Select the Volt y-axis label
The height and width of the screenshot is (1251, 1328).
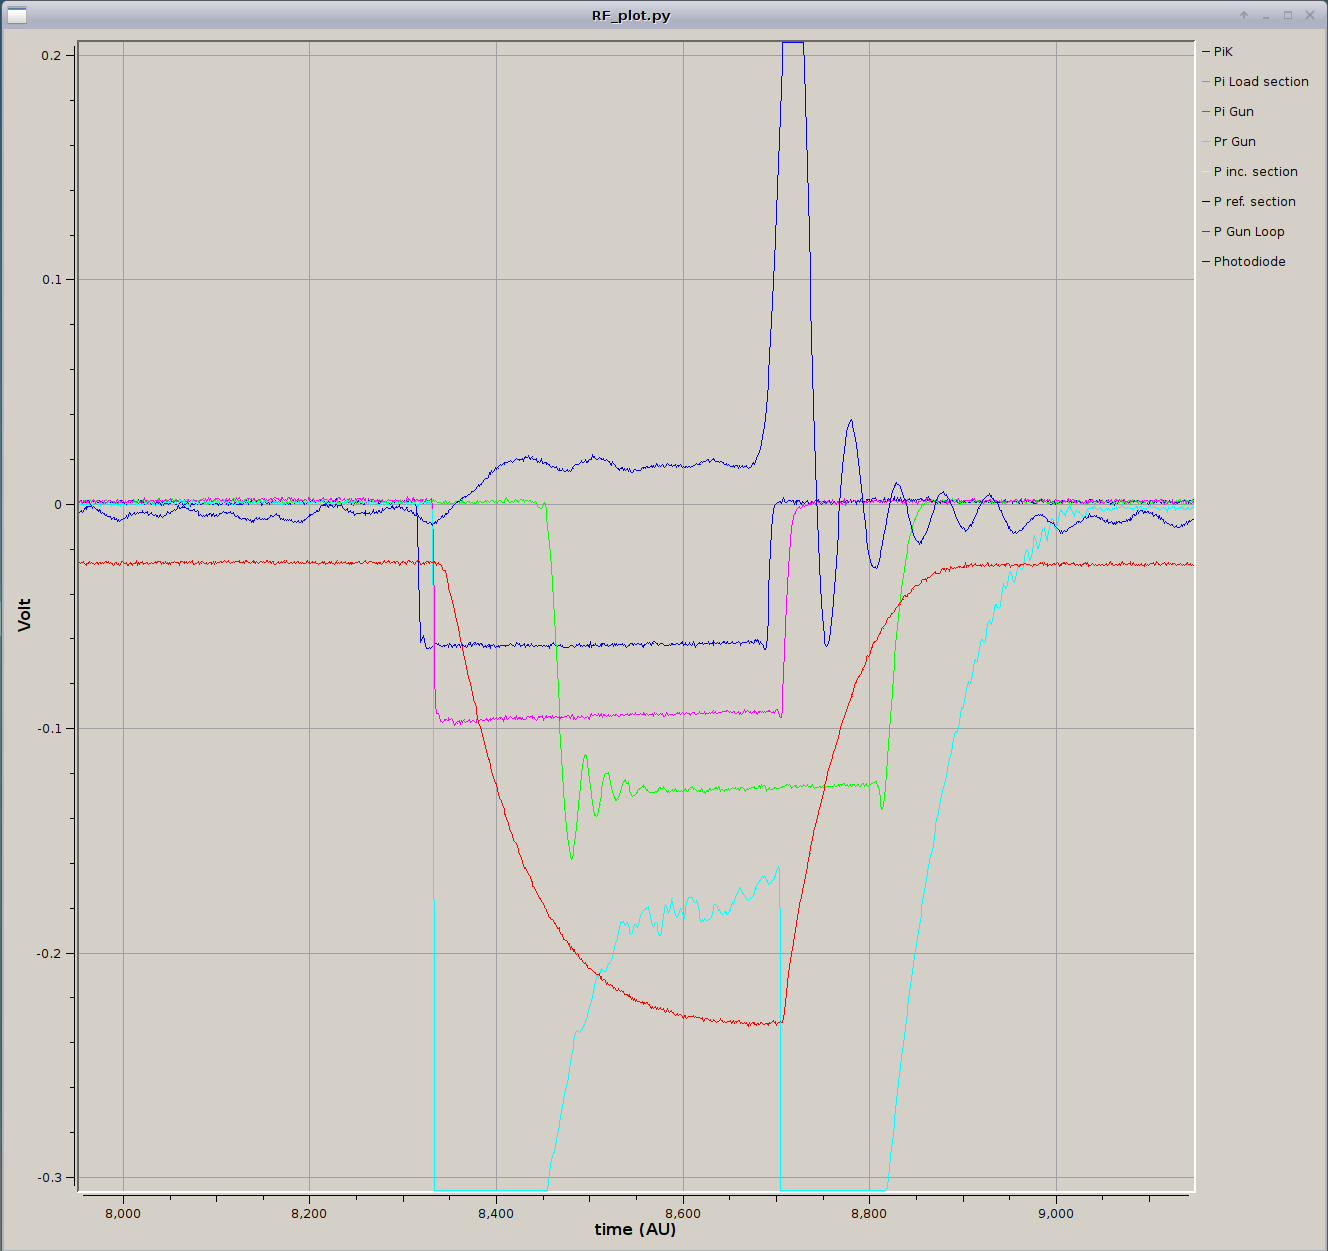point(24,615)
